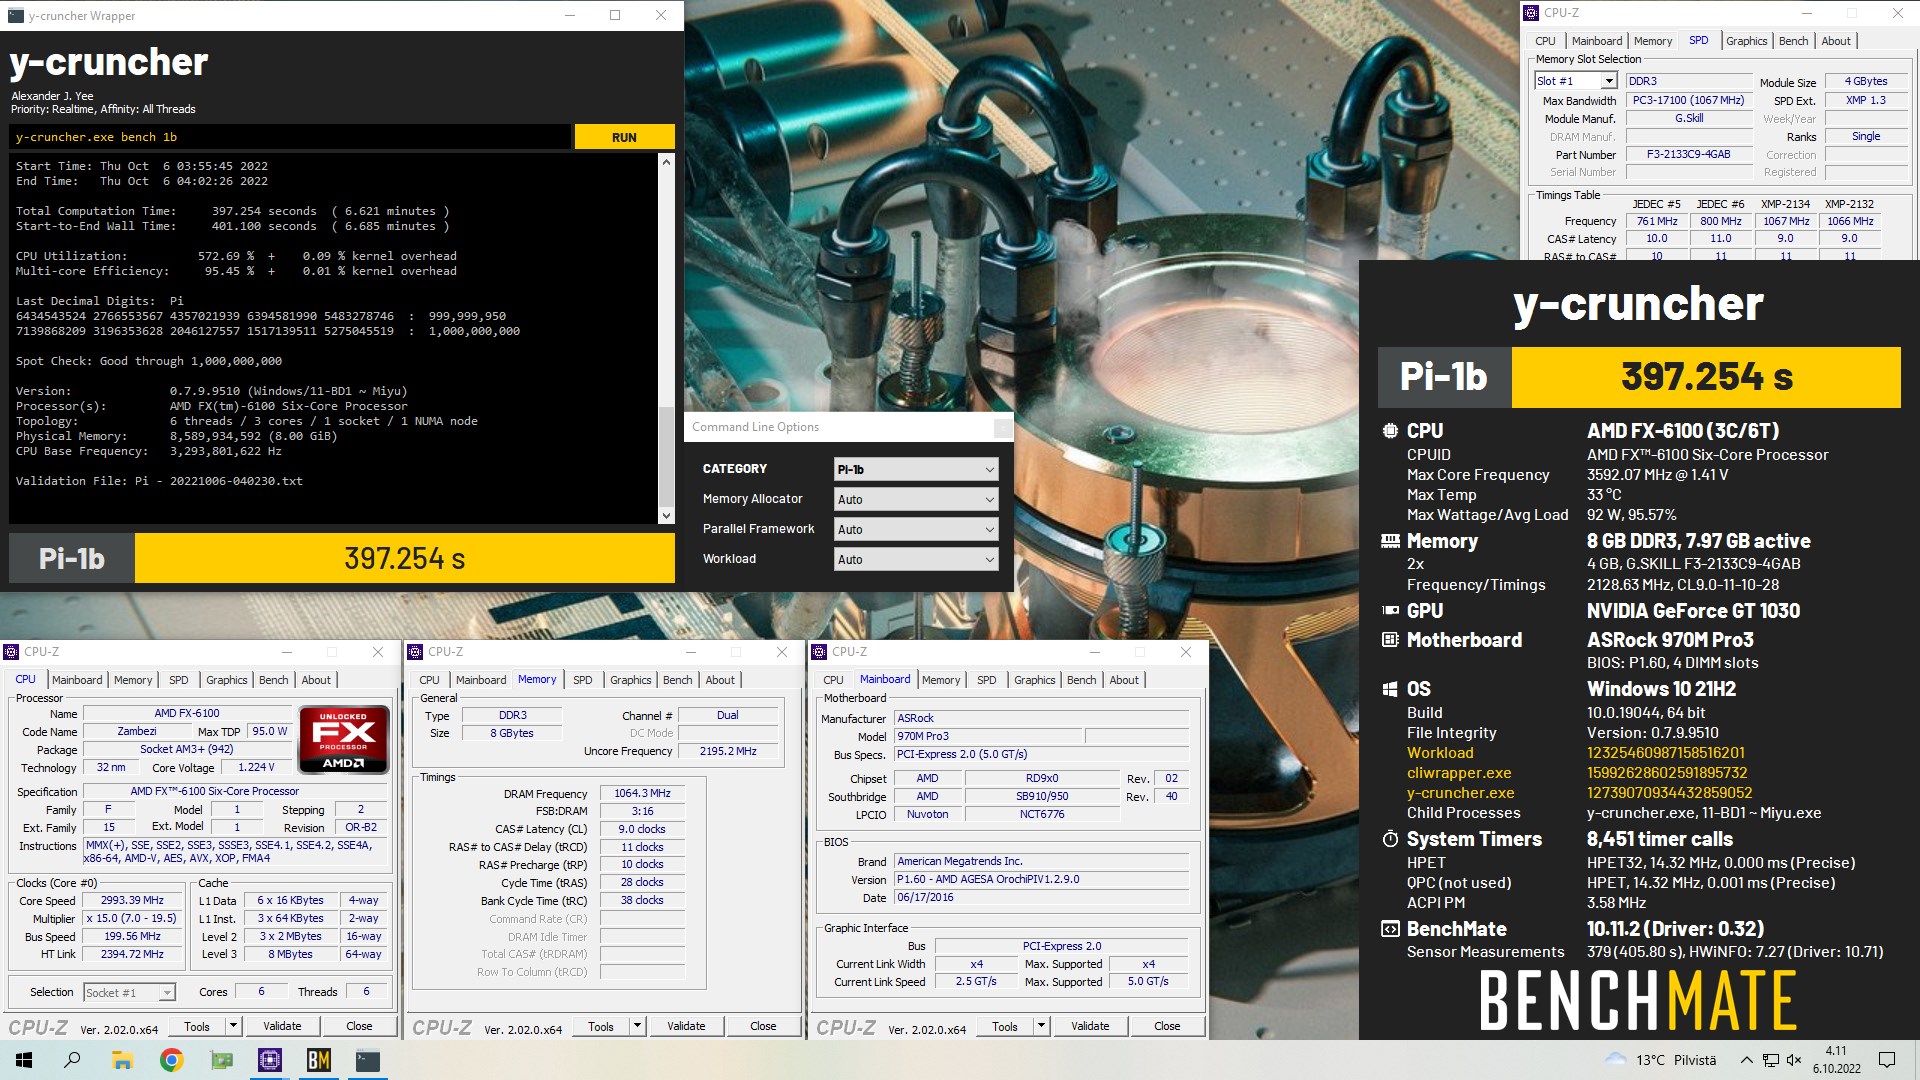Open the CATEGORY Pi-1b dropdown
The image size is (1920, 1080).
click(x=916, y=469)
